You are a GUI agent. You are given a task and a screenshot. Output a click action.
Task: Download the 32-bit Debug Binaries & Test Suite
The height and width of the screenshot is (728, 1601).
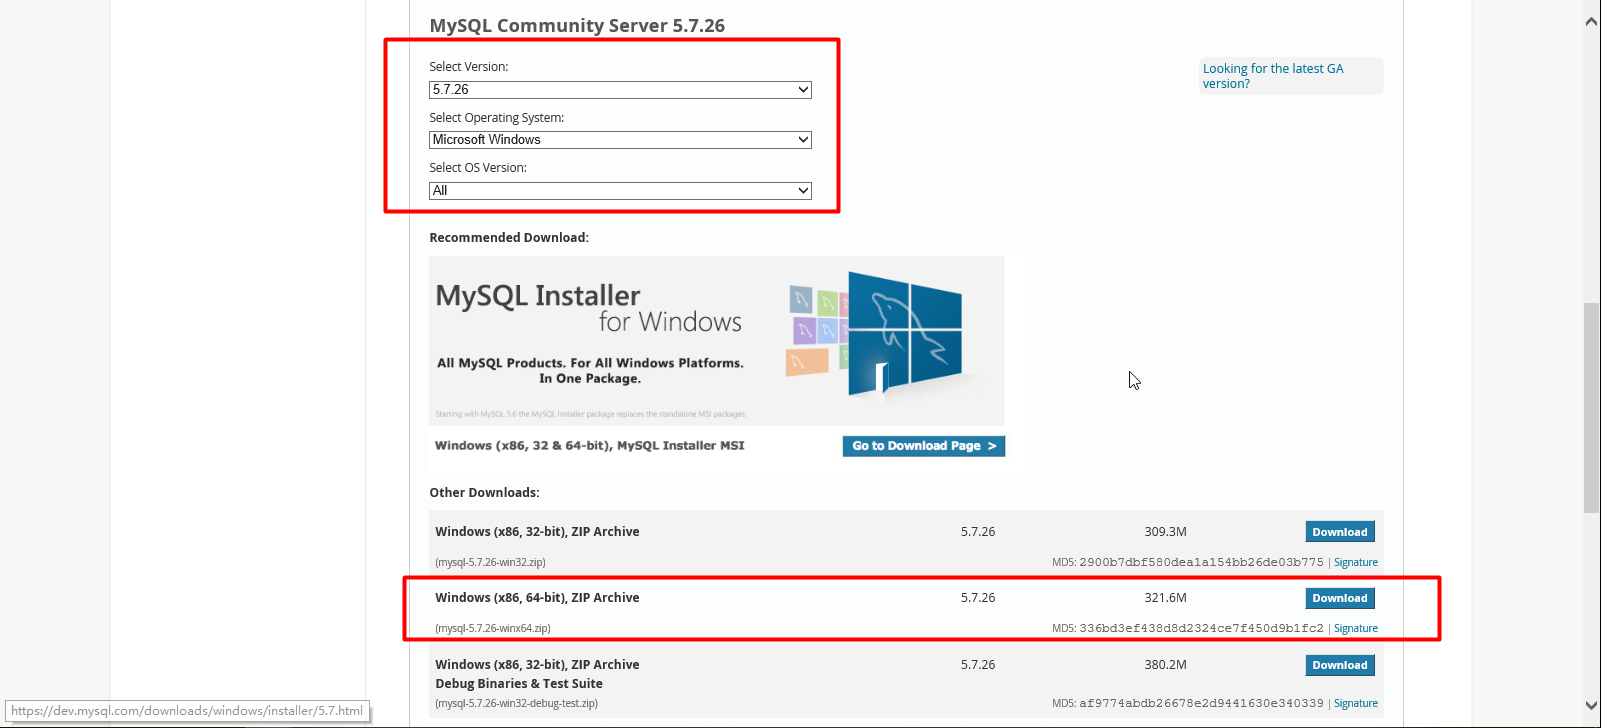[x=1340, y=665]
